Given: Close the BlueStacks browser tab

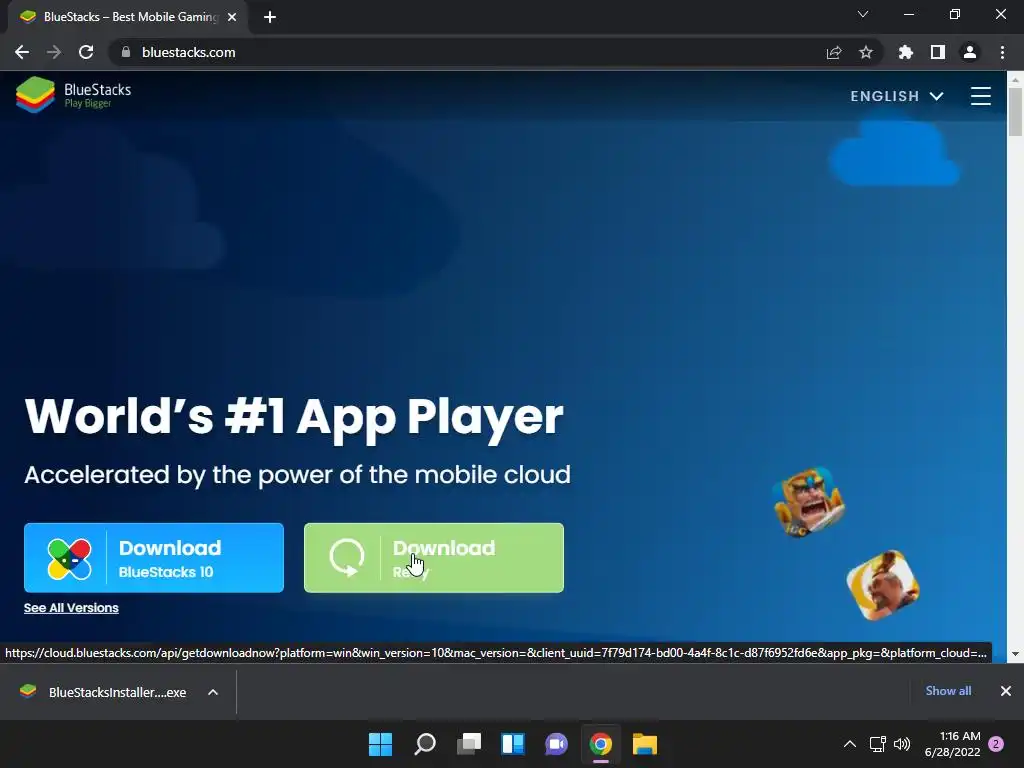Looking at the screenshot, I should point(232,17).
